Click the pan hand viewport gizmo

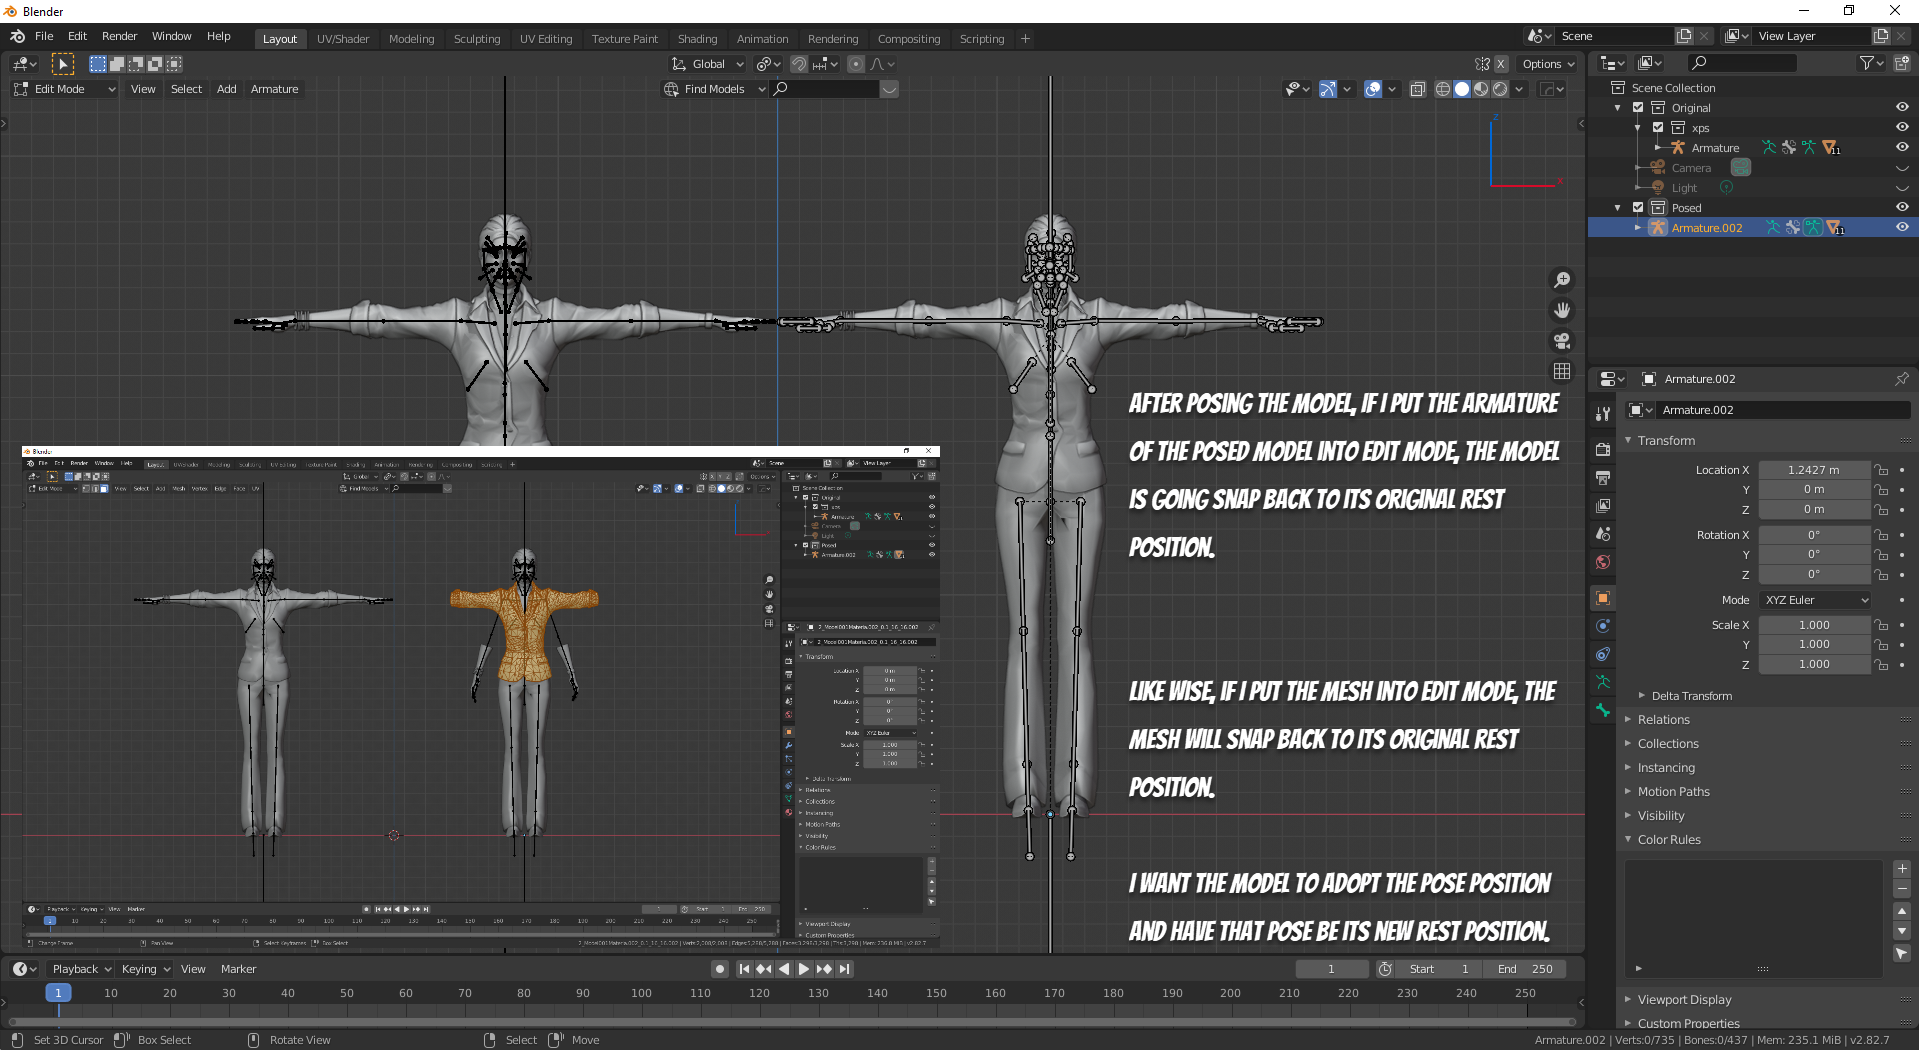click(x=1562, y=311)
